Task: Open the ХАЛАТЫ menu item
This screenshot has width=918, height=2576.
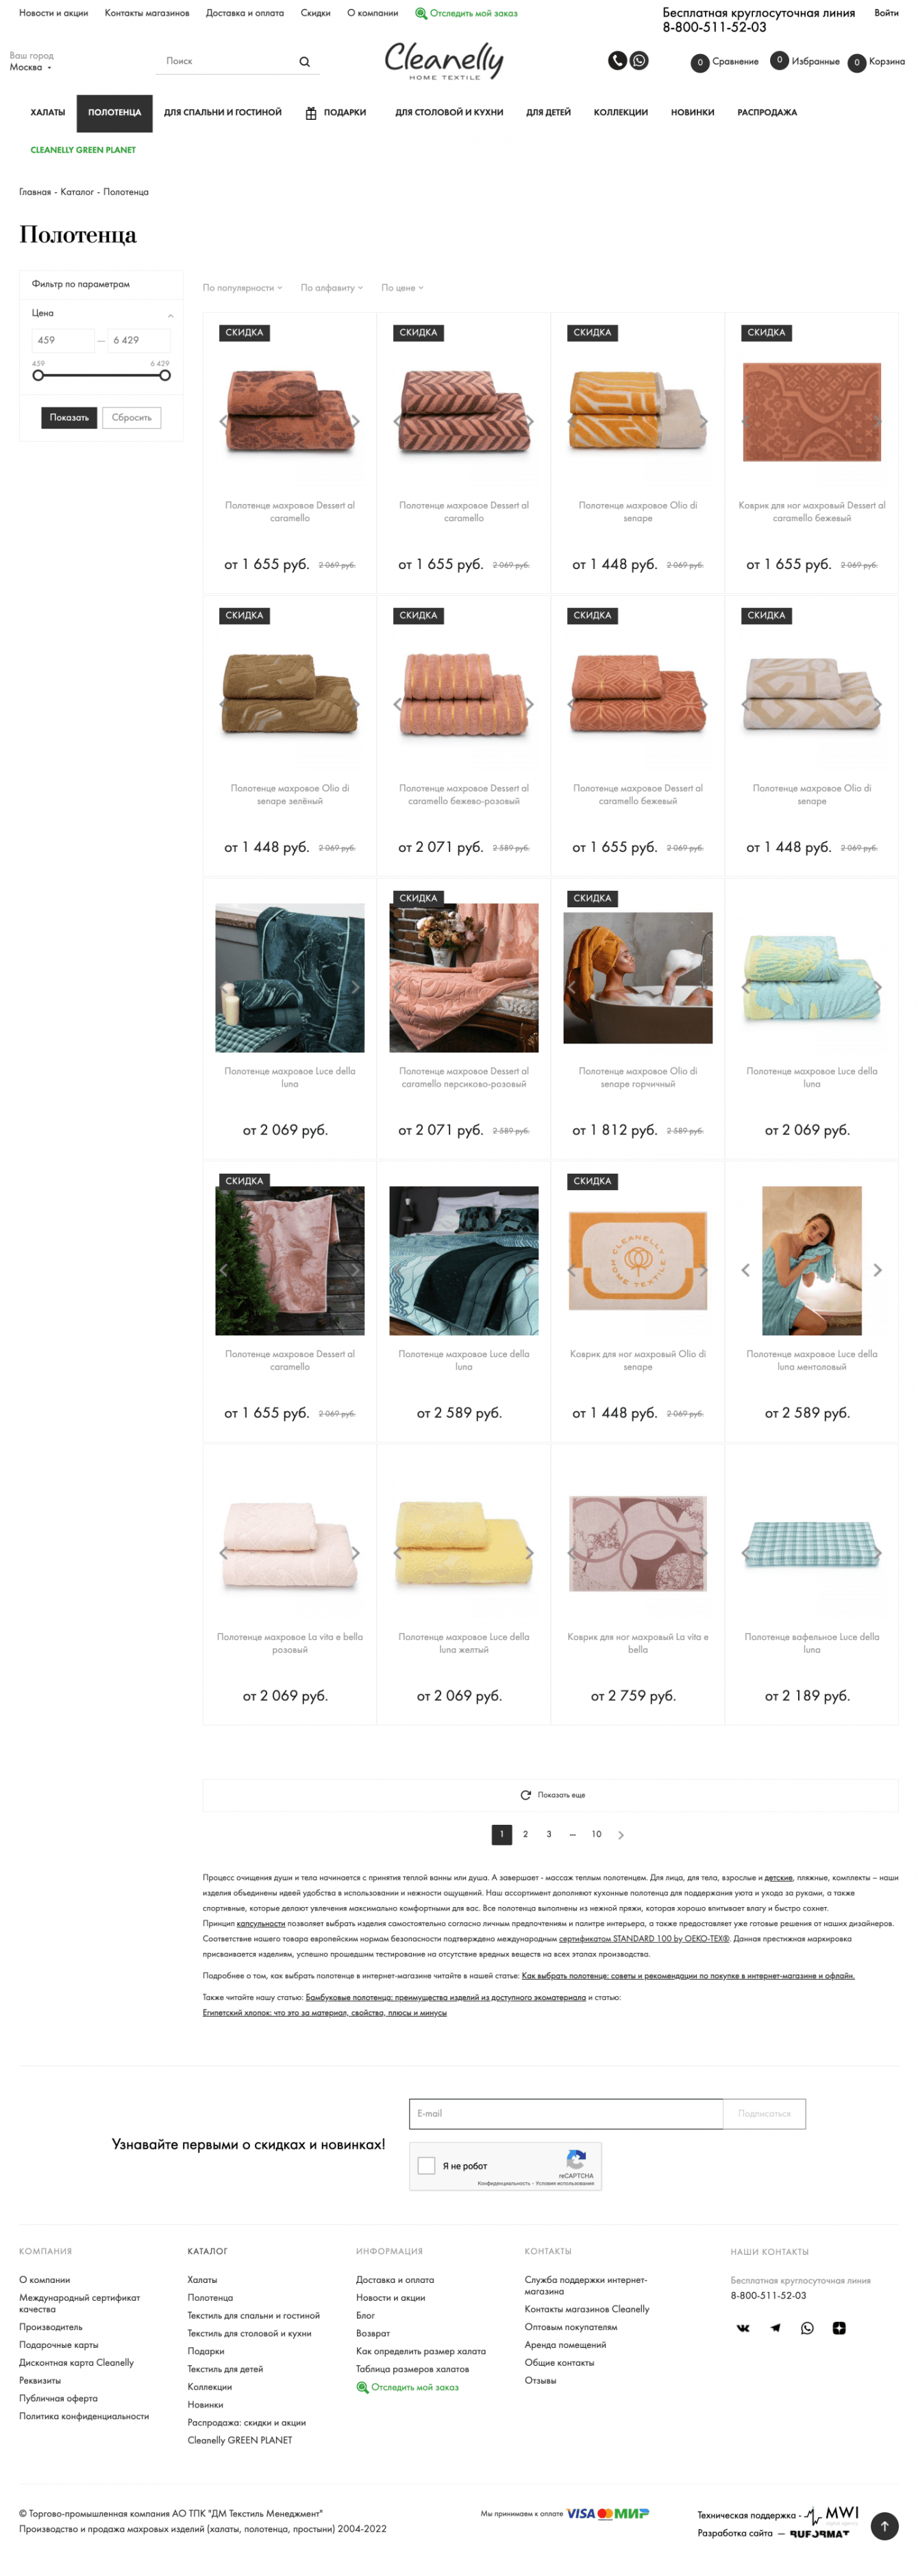Action: [x=48, y=113]
